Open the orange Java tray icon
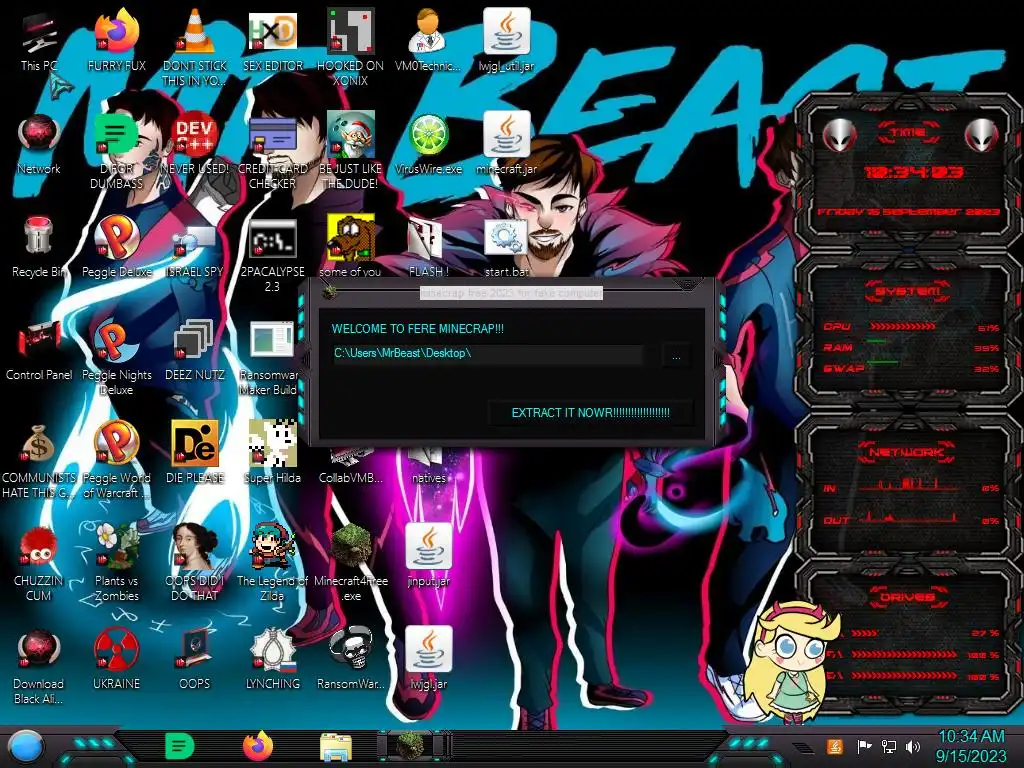Screen dimensions: 1024x768 click(835, 746)
